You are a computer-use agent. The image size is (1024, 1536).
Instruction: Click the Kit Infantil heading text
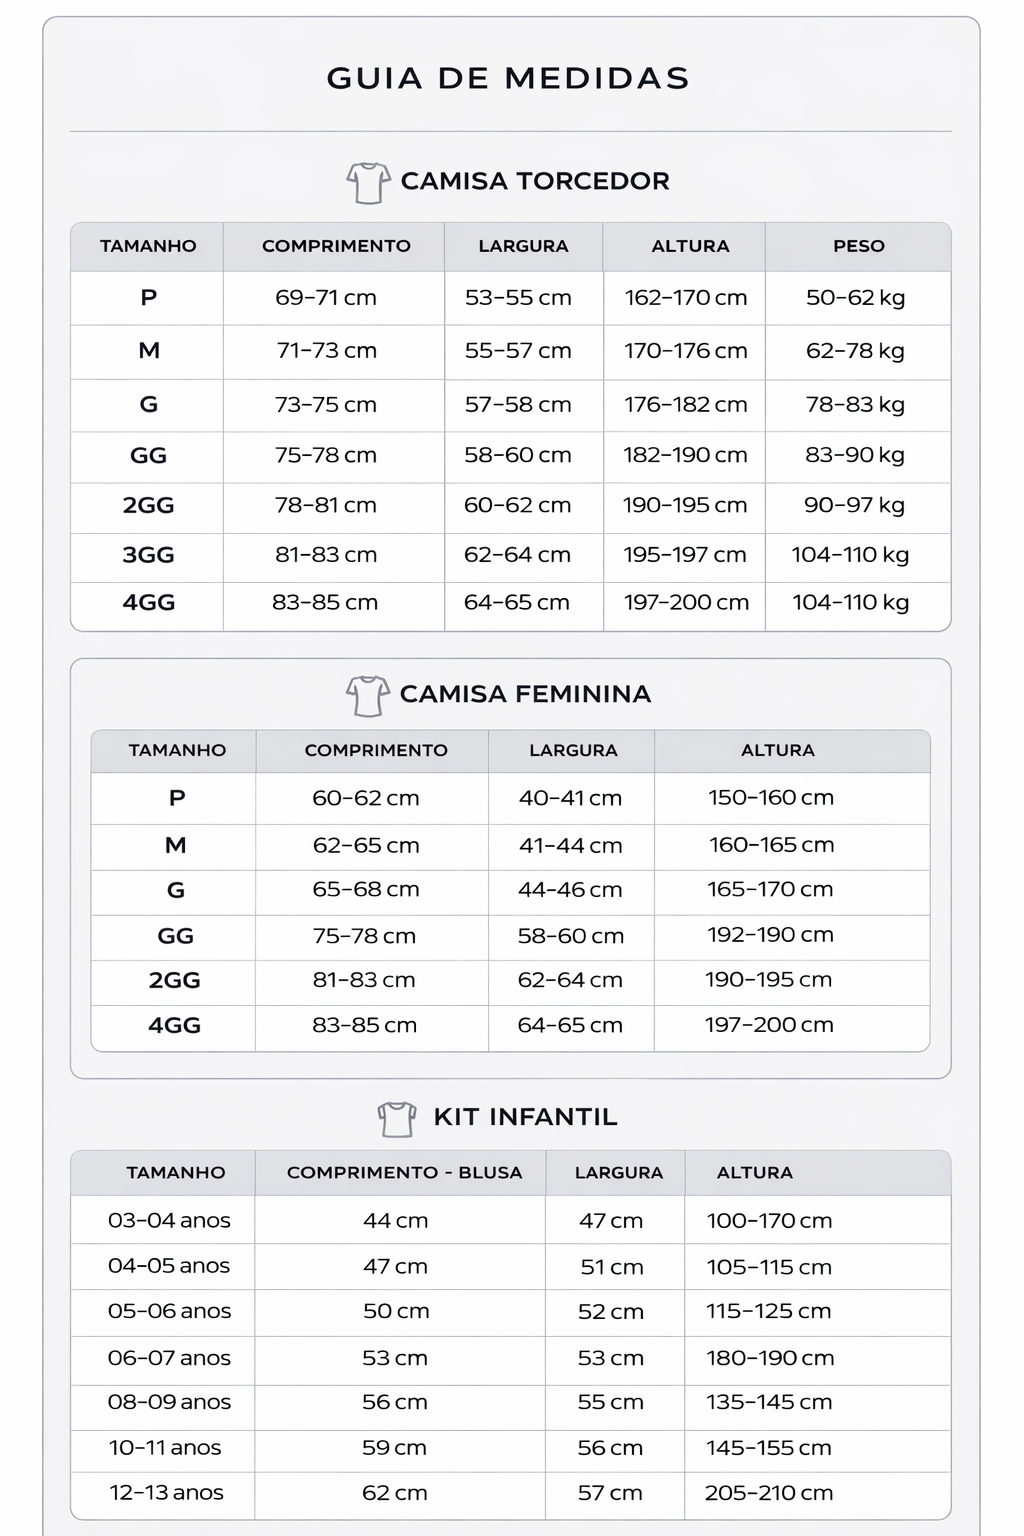coord(525,1117)
